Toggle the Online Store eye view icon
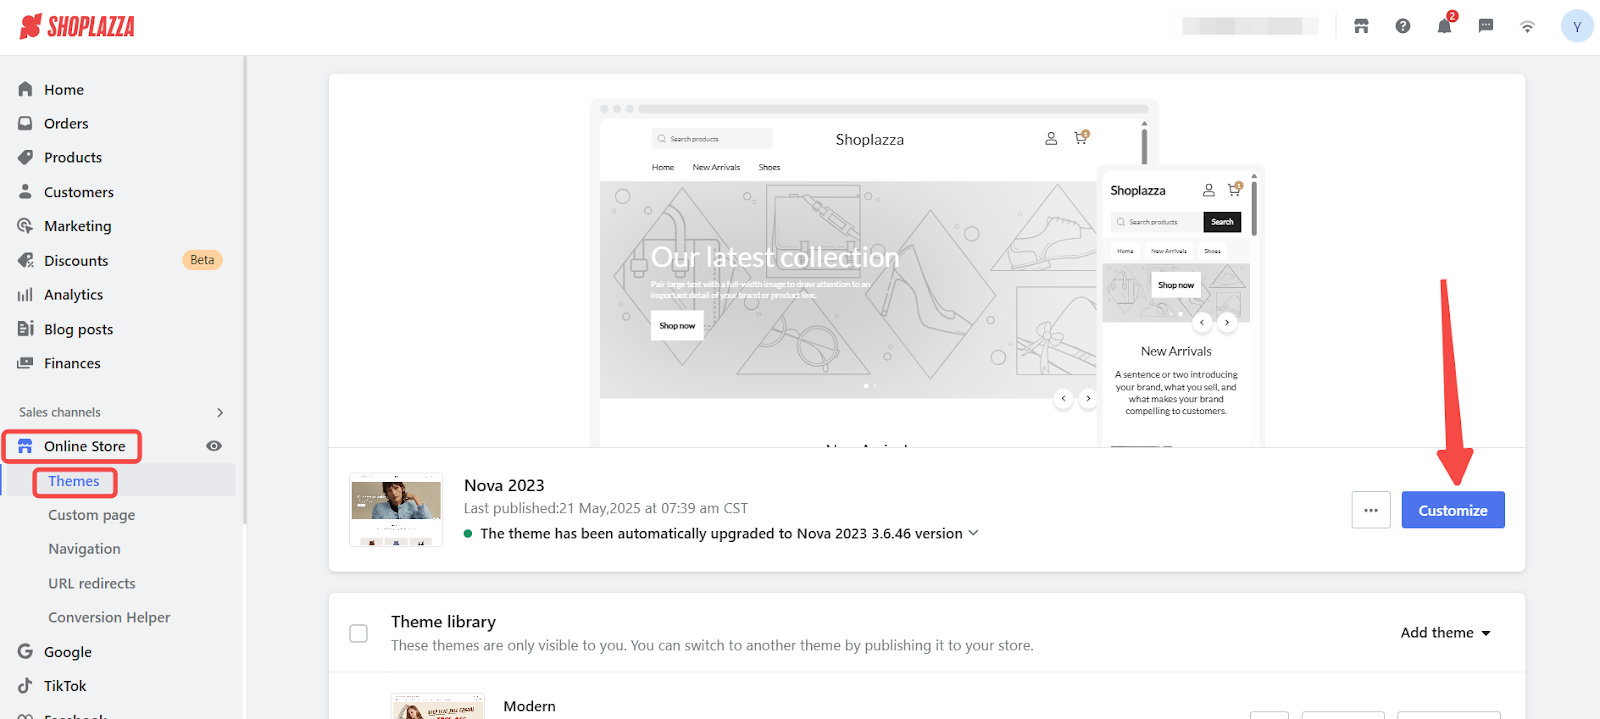The width and height of the screenshot is (1600, 719). pyautogui.click(x=214, y=446)
